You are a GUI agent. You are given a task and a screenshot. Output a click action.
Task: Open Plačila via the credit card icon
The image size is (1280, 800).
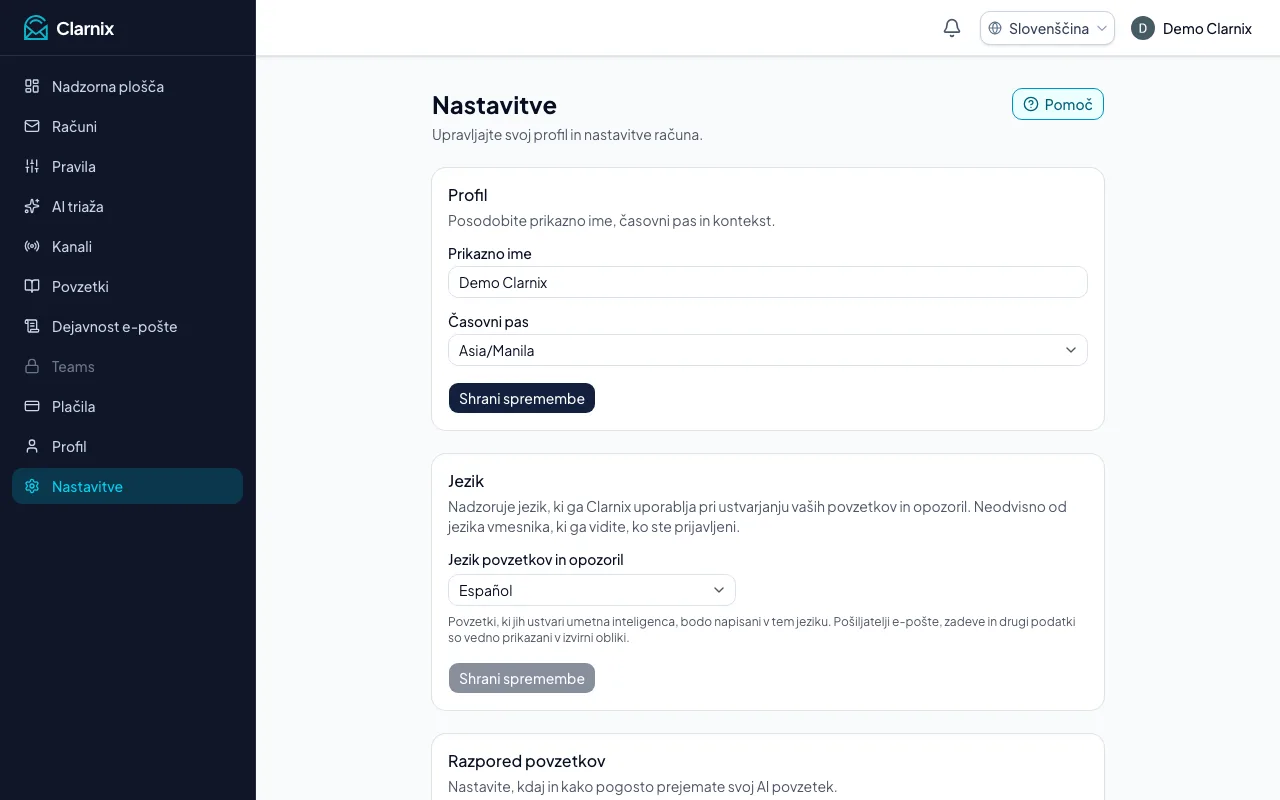click(32, 406)
